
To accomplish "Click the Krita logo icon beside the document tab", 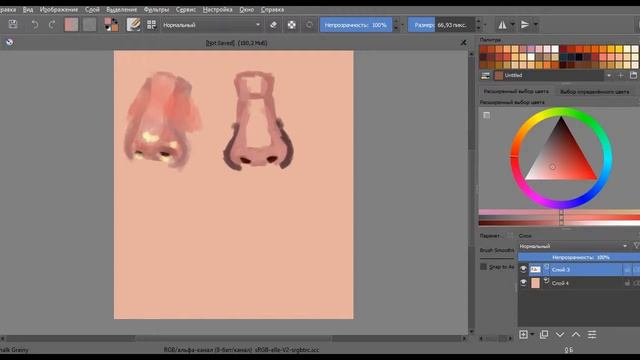I will click(9, 42).
